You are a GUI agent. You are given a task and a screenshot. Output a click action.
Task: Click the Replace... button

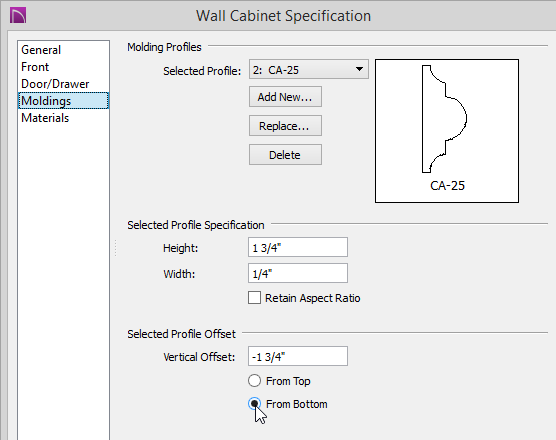point(285,126)
